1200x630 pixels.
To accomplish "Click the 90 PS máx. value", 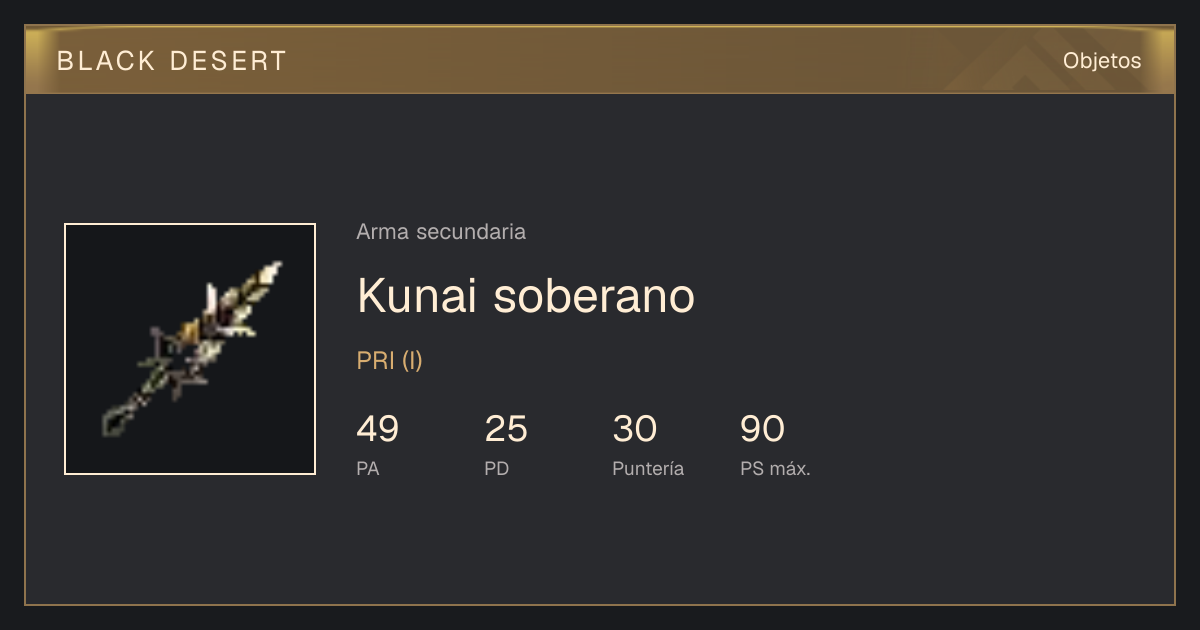I will click(762, 429).
